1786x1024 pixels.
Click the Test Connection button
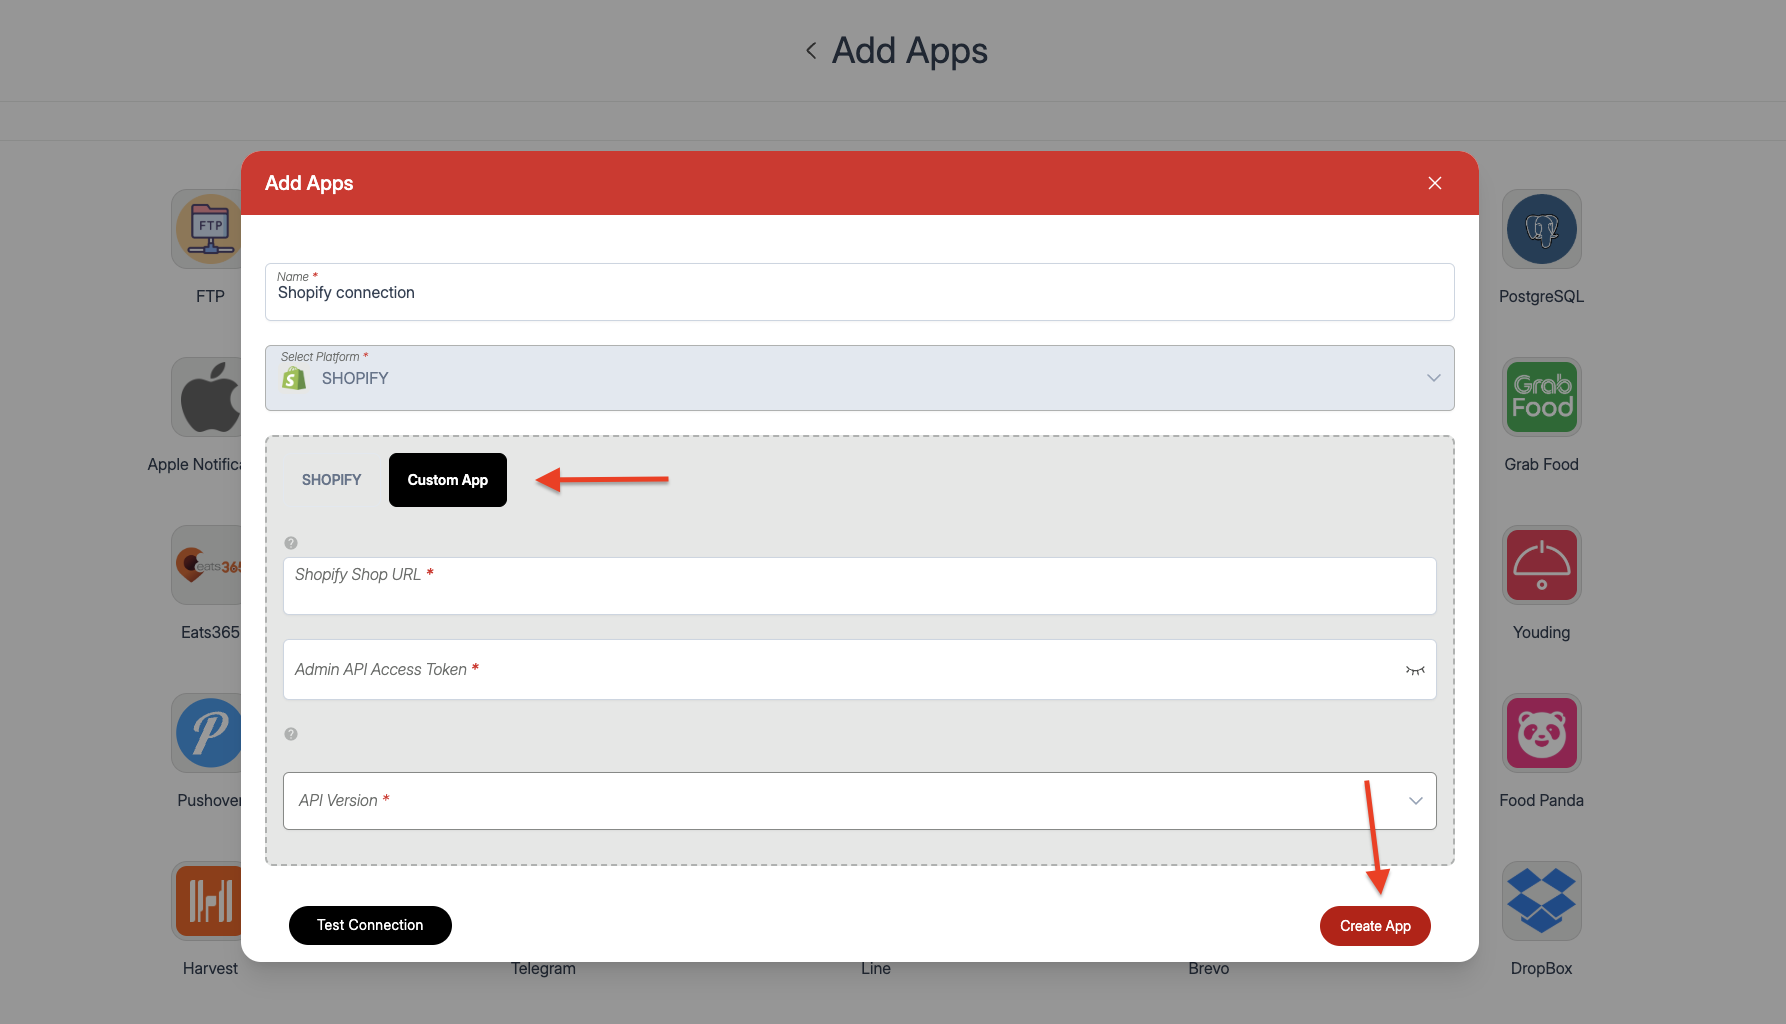(x=370, y=925)
